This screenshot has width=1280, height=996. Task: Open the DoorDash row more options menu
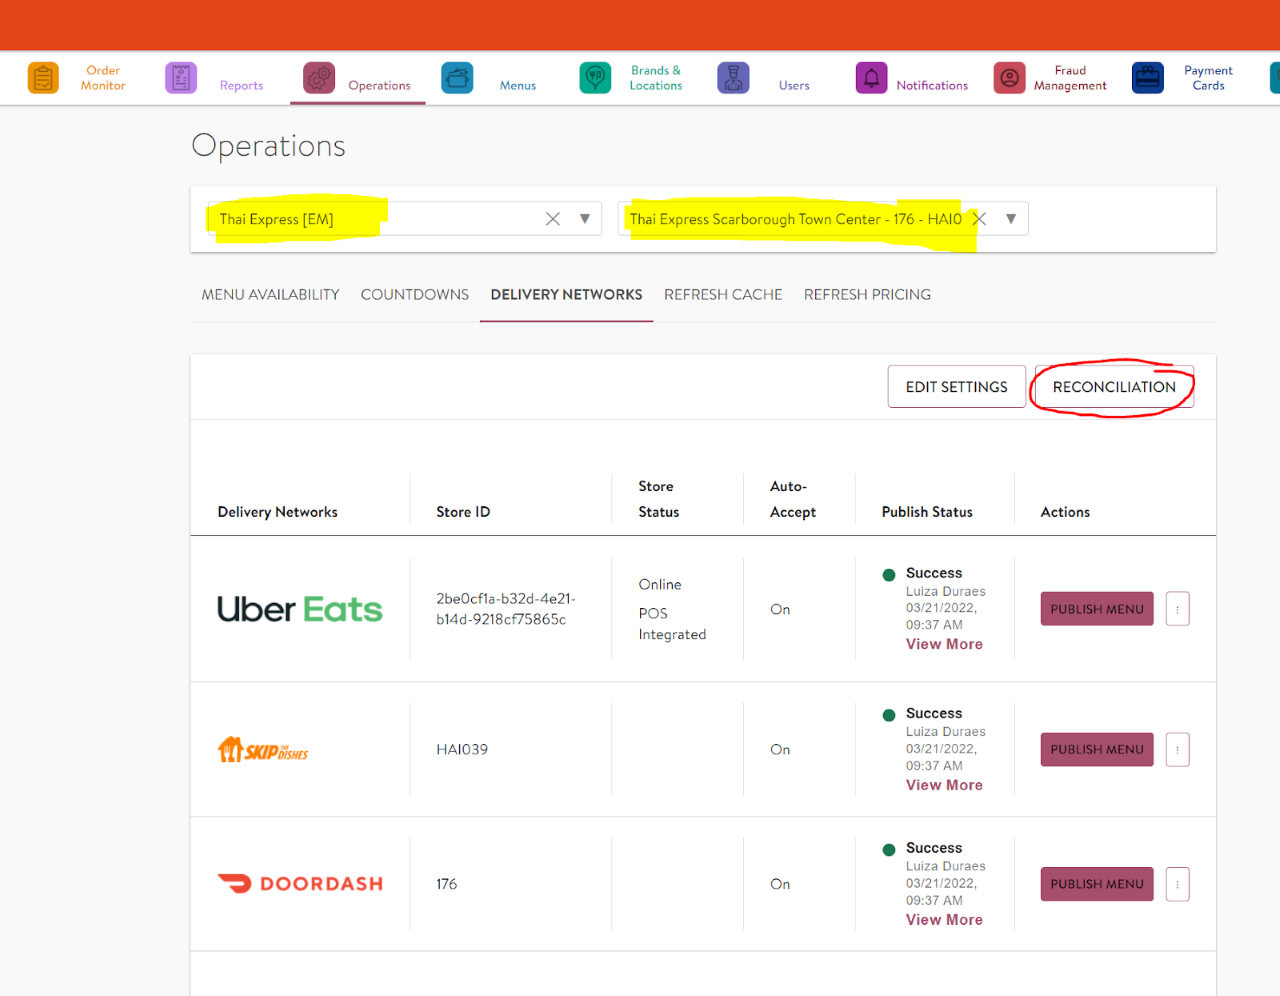click(1177, 884)
